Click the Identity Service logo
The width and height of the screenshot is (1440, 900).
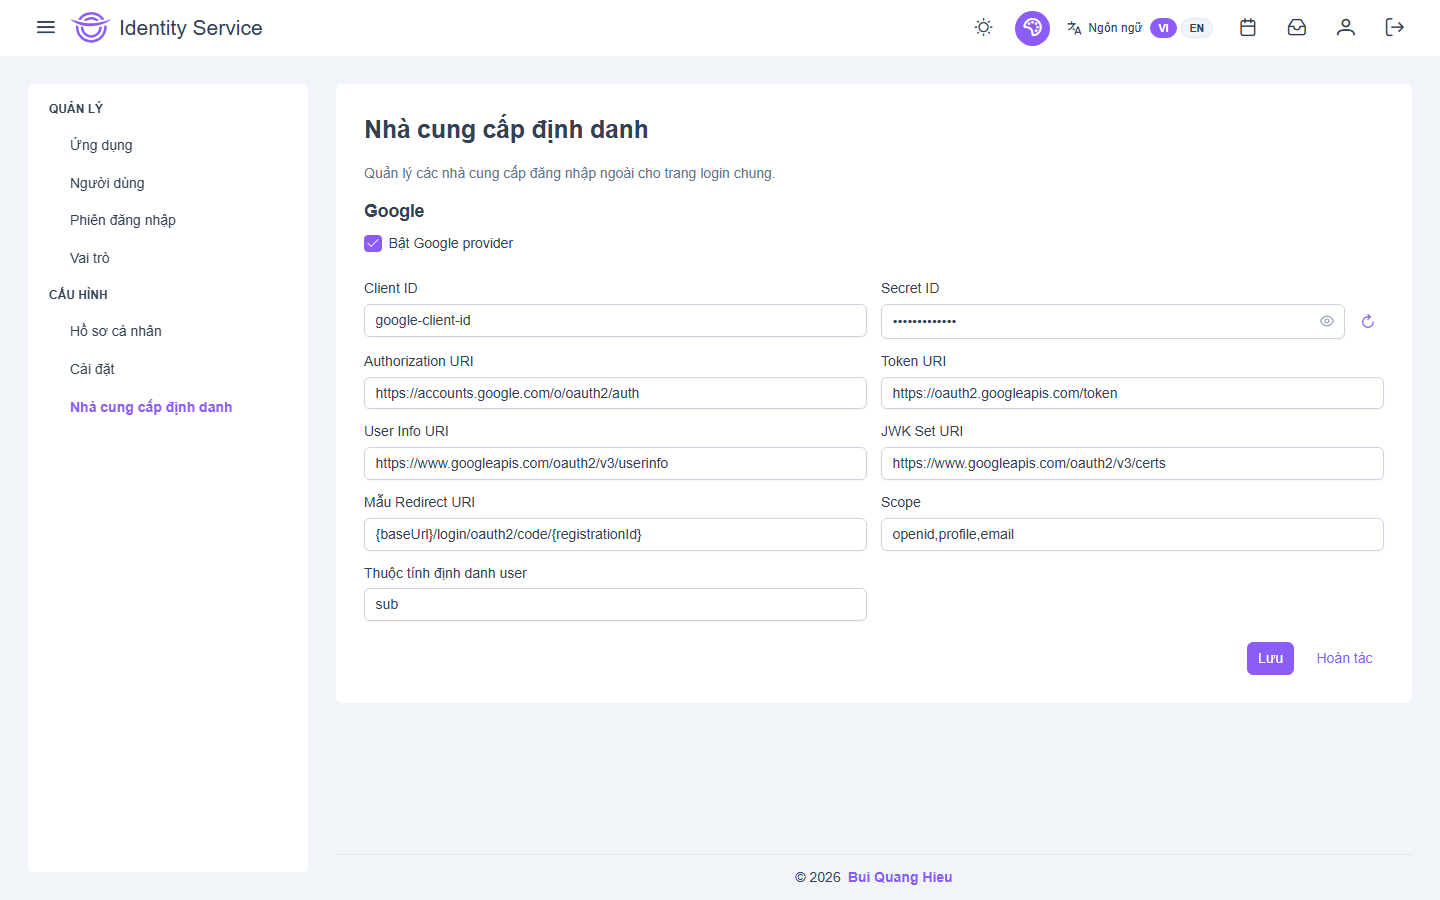tap(90, 28)
